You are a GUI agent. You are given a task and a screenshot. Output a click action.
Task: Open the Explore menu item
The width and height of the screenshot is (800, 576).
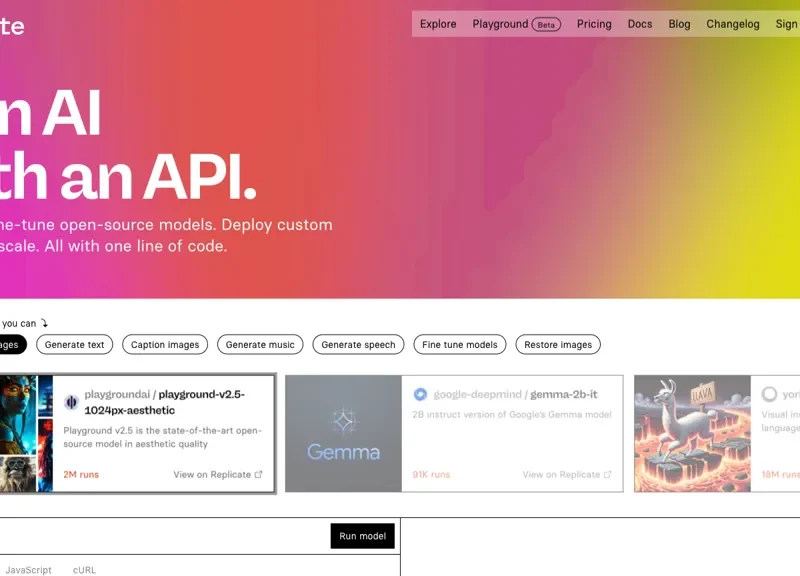click(438, 24)
